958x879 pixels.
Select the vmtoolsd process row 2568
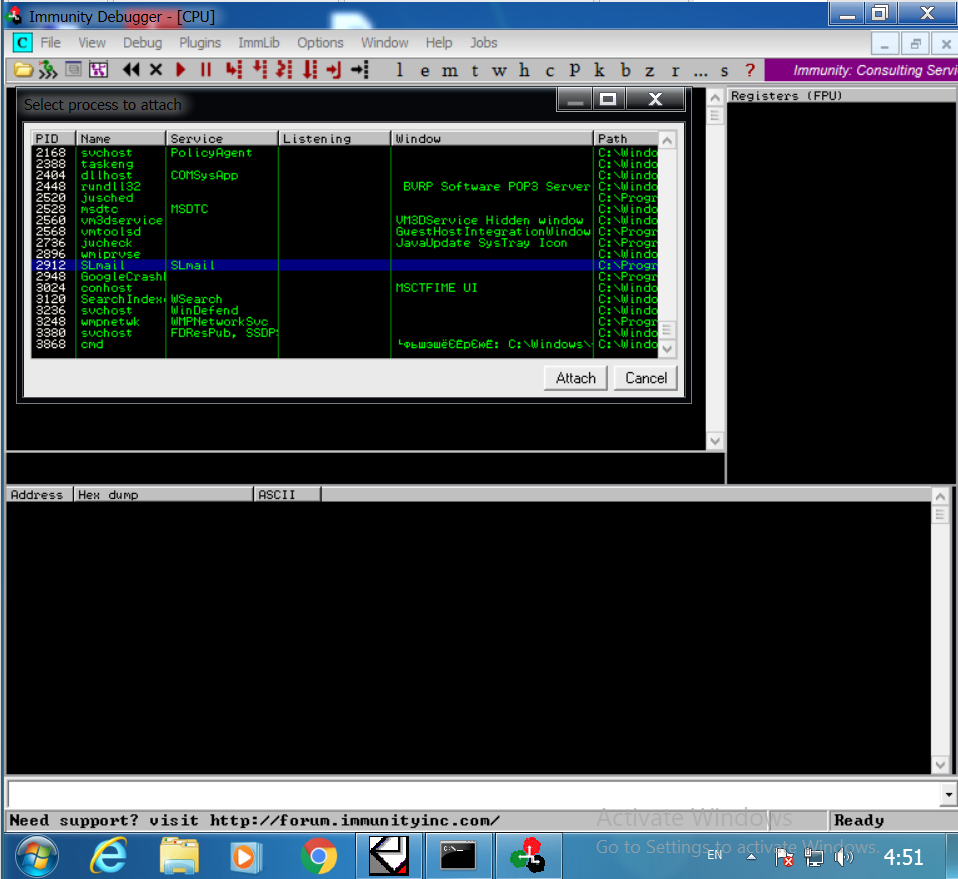click(345, 232)
